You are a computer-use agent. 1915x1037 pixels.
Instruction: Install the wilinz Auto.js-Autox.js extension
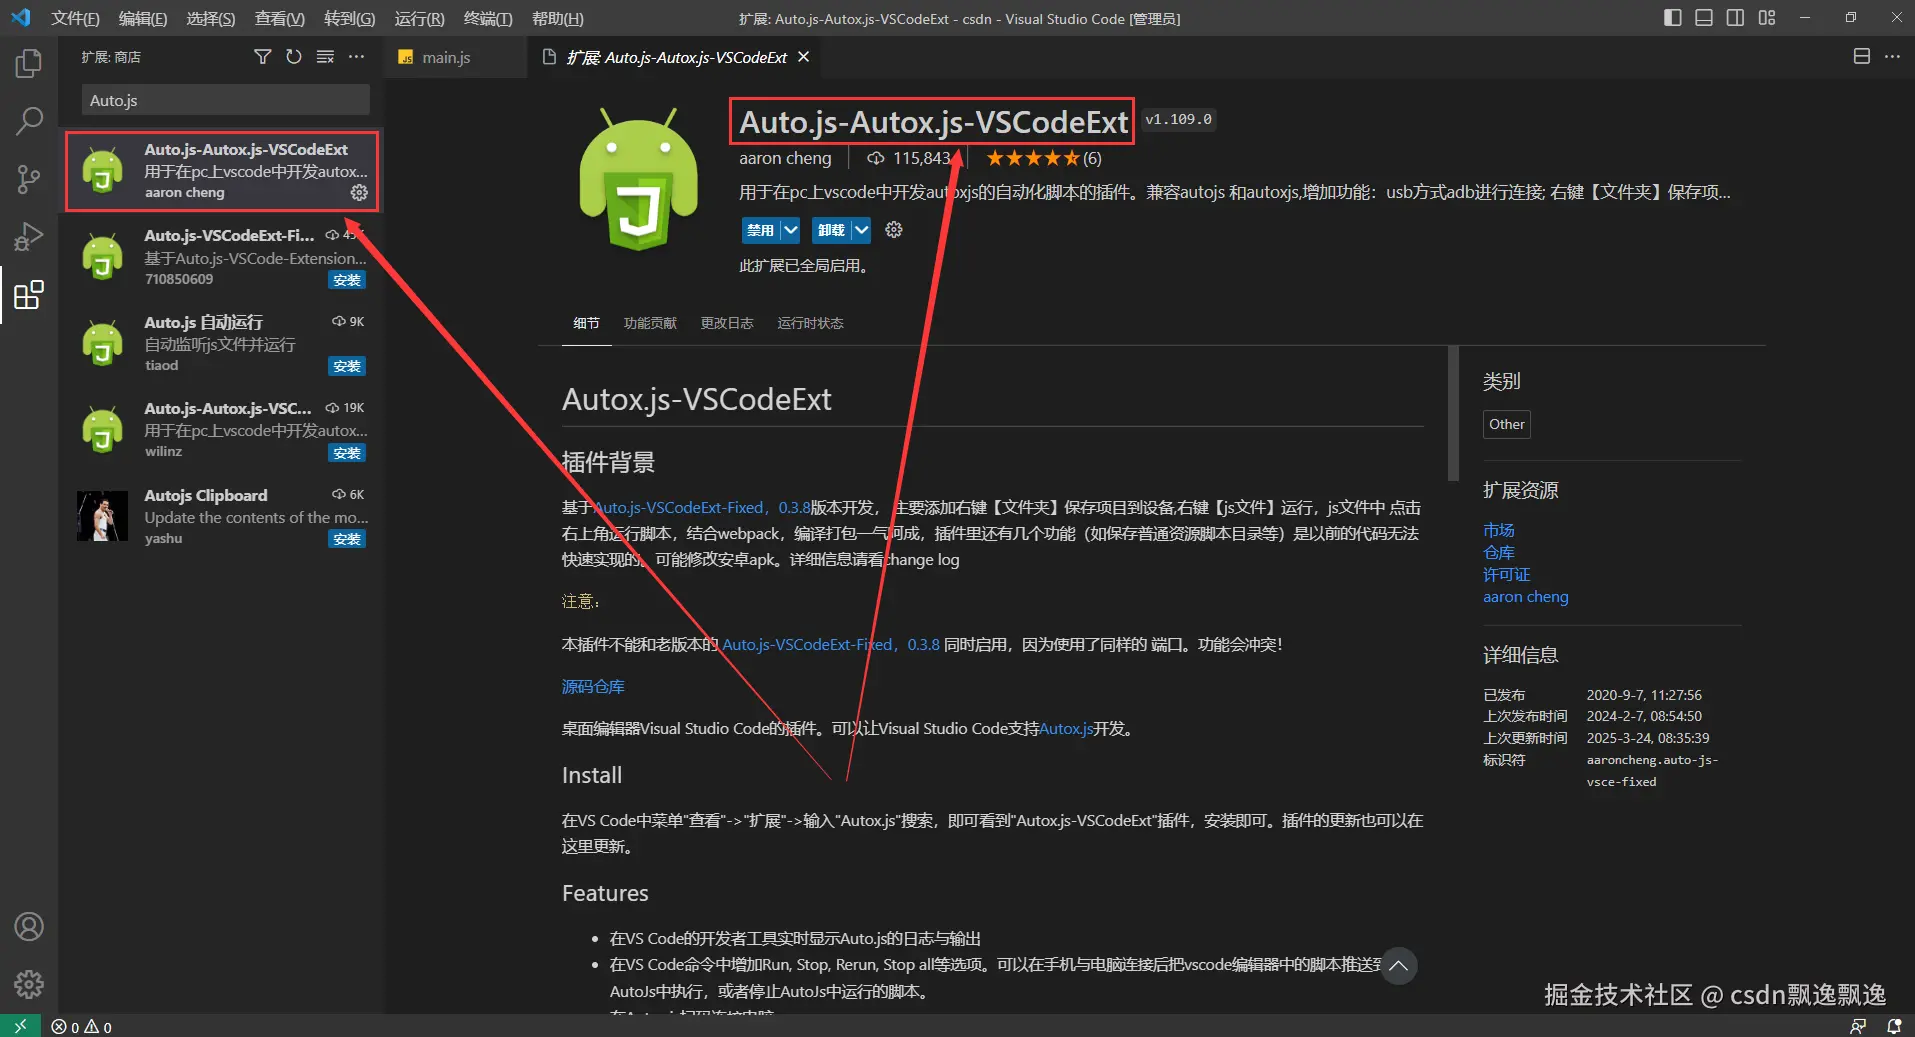tap(347, 453)
